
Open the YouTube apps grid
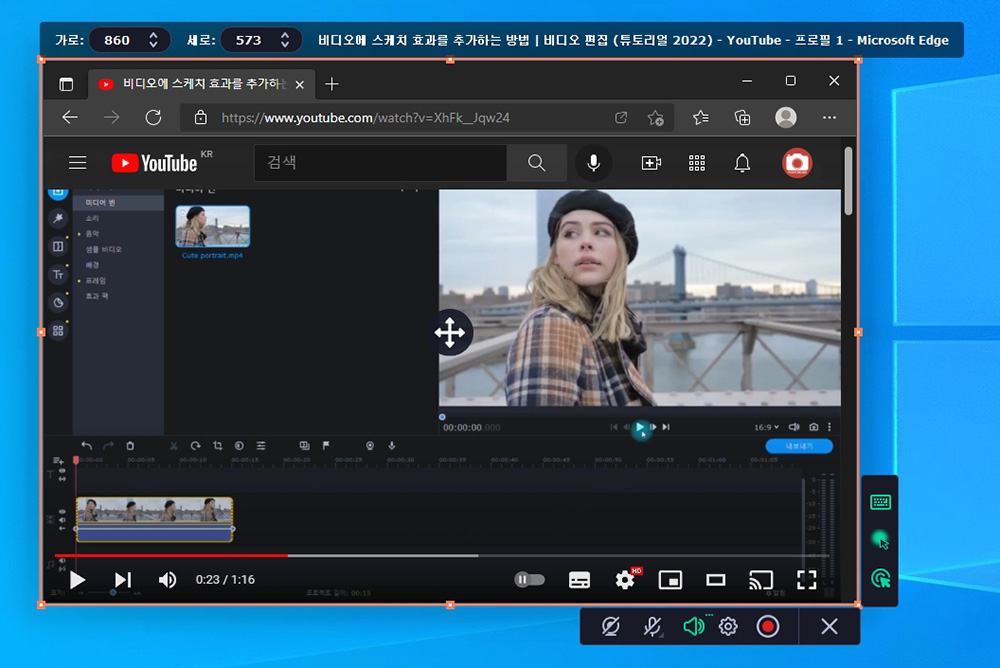coord(697,163)
